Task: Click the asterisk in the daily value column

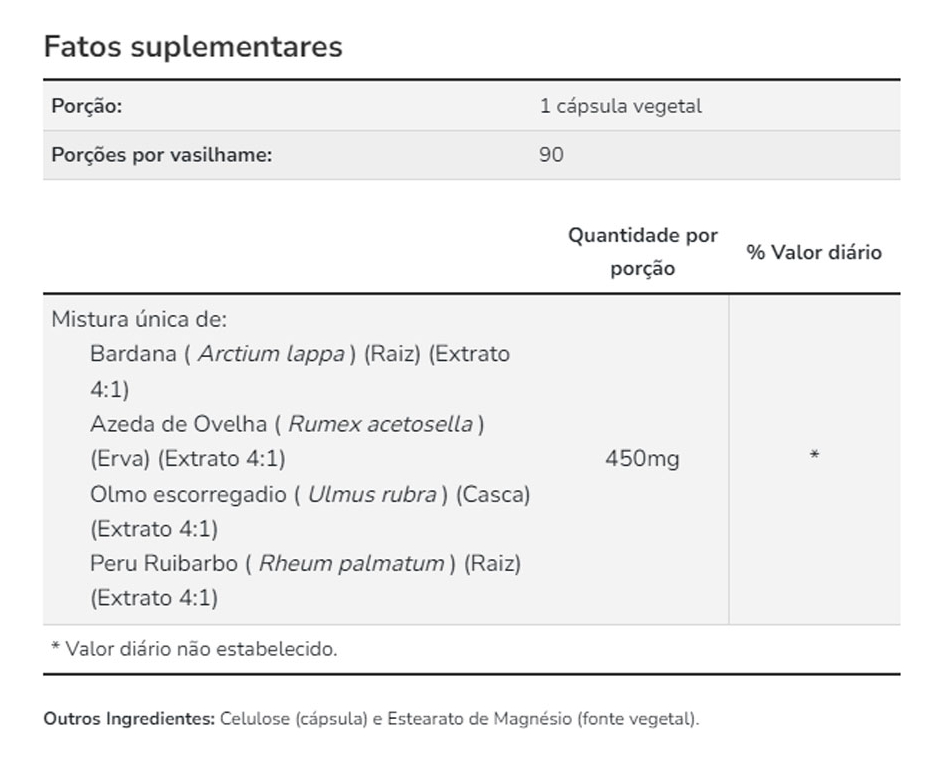Action: pyautogui.click(x=815, y=457)
